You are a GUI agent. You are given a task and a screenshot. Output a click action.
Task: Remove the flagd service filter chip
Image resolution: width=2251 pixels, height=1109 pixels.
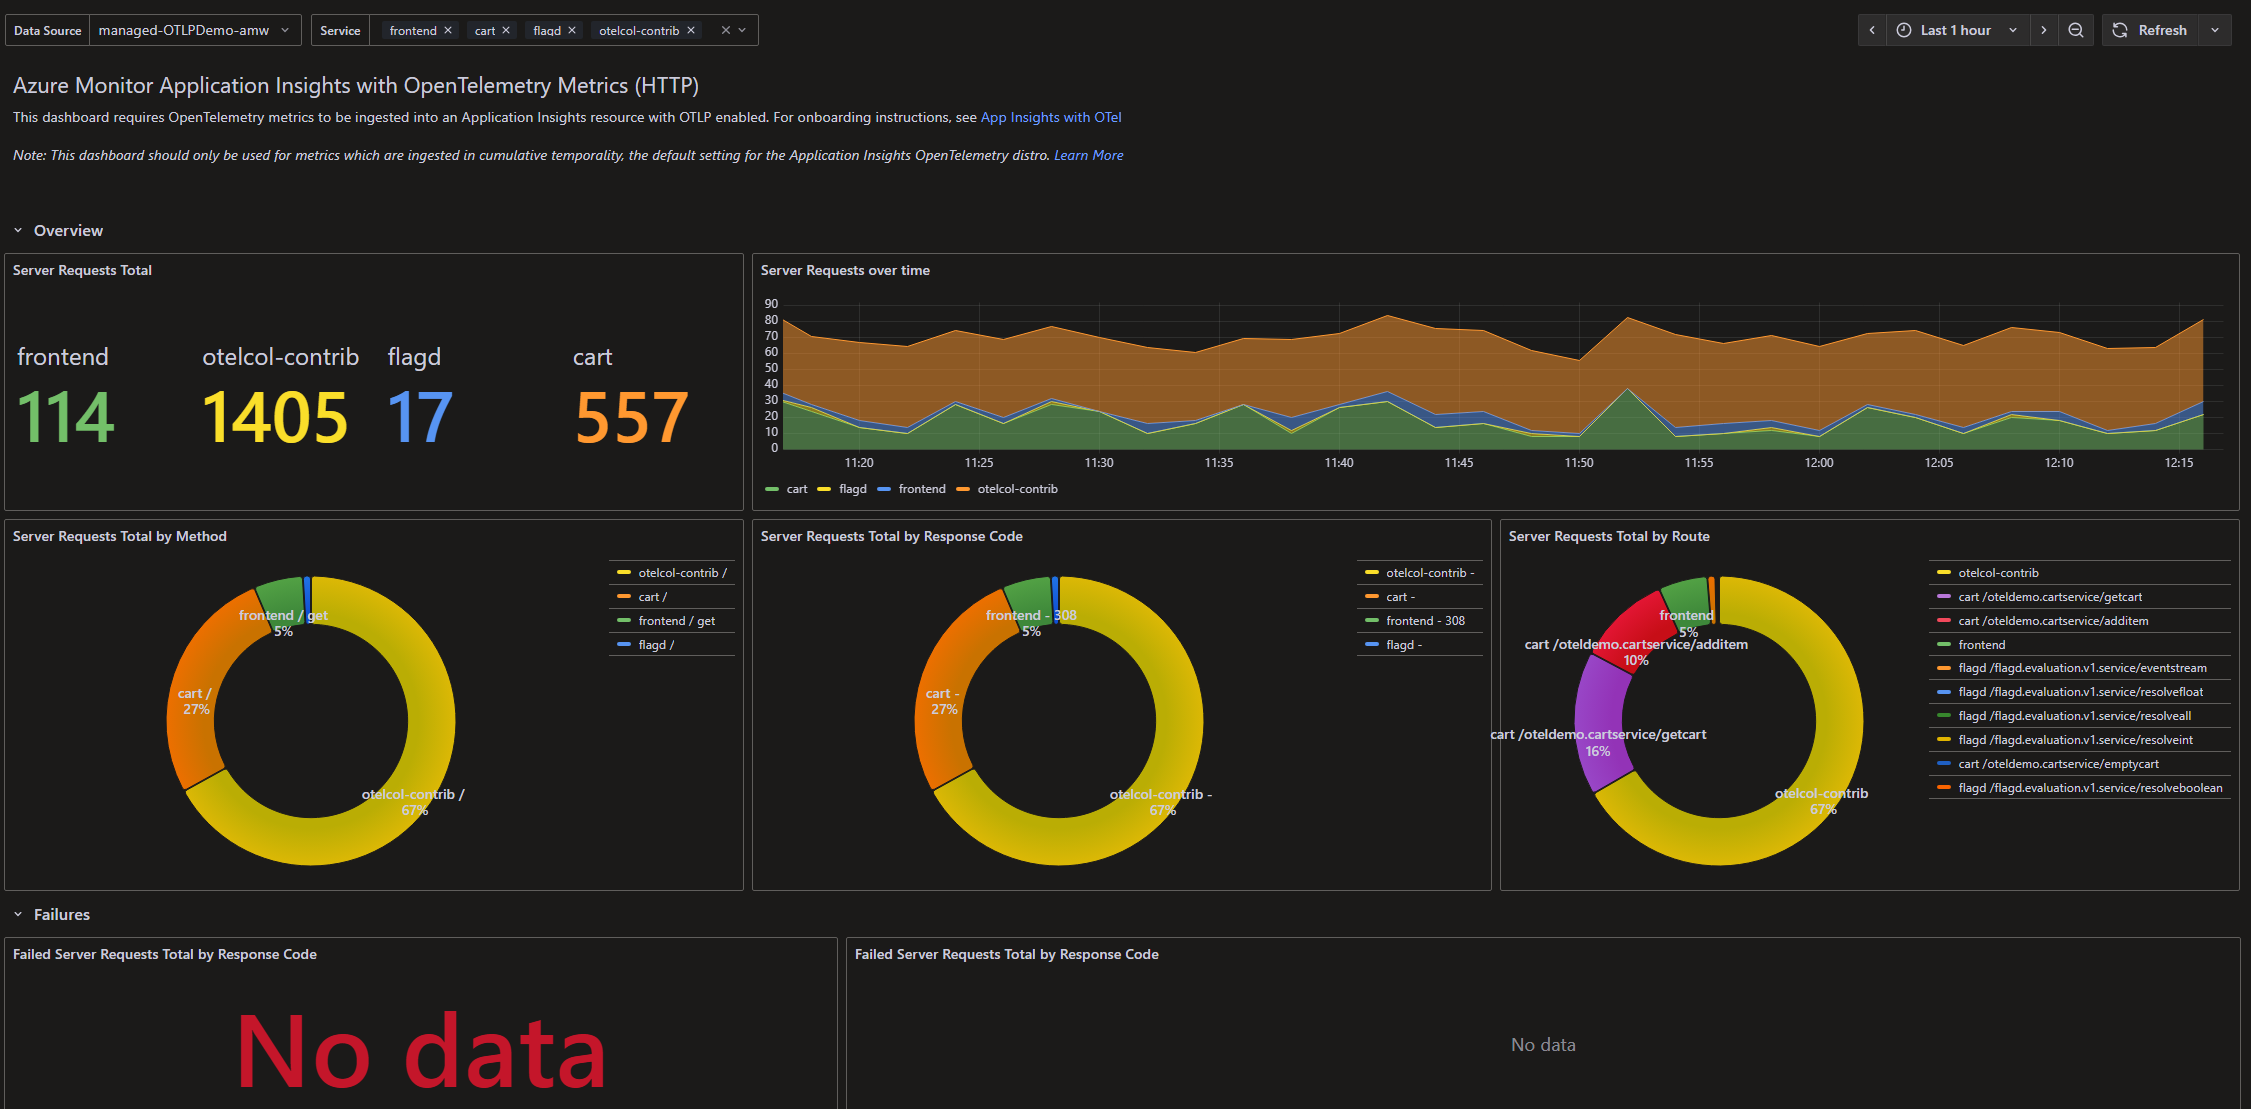572,31
